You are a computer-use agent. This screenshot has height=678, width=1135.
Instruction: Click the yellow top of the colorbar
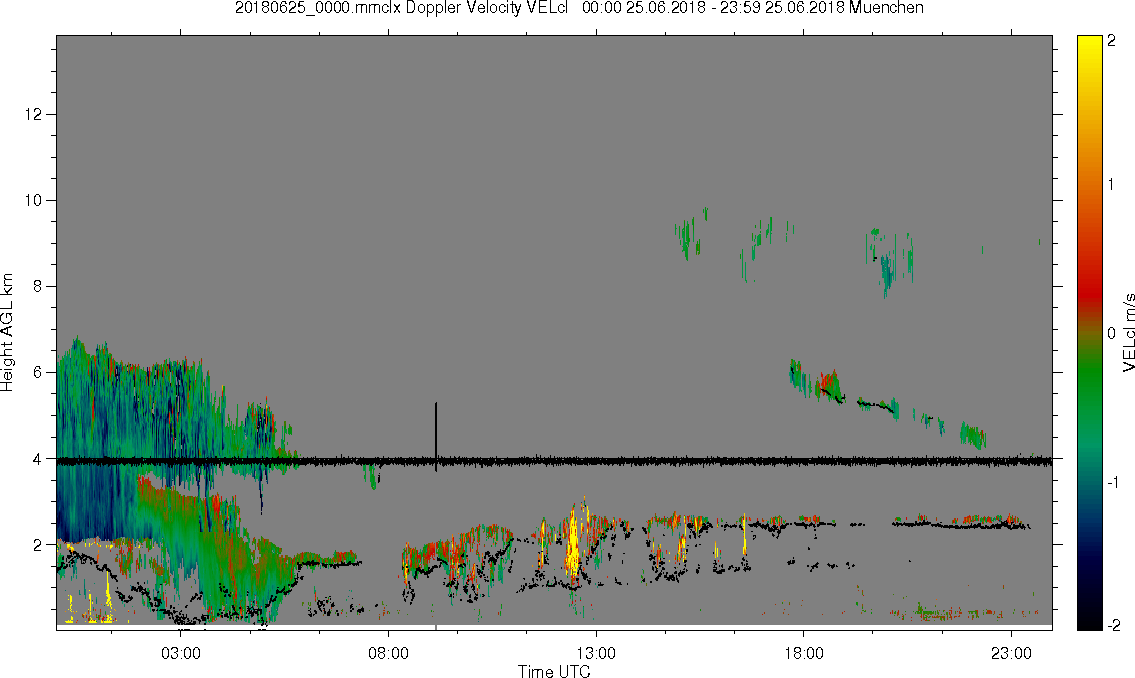coord(1089,43)
